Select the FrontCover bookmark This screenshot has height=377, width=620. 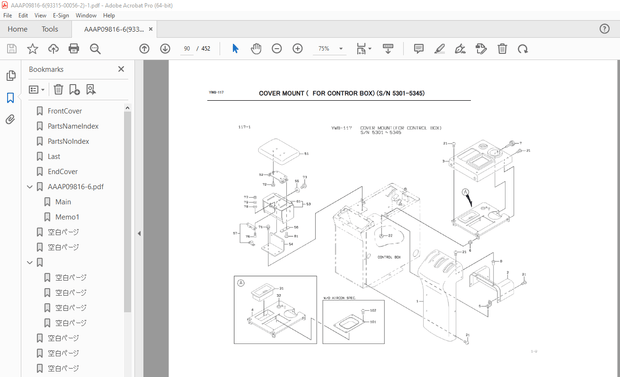tap(64, 111)
